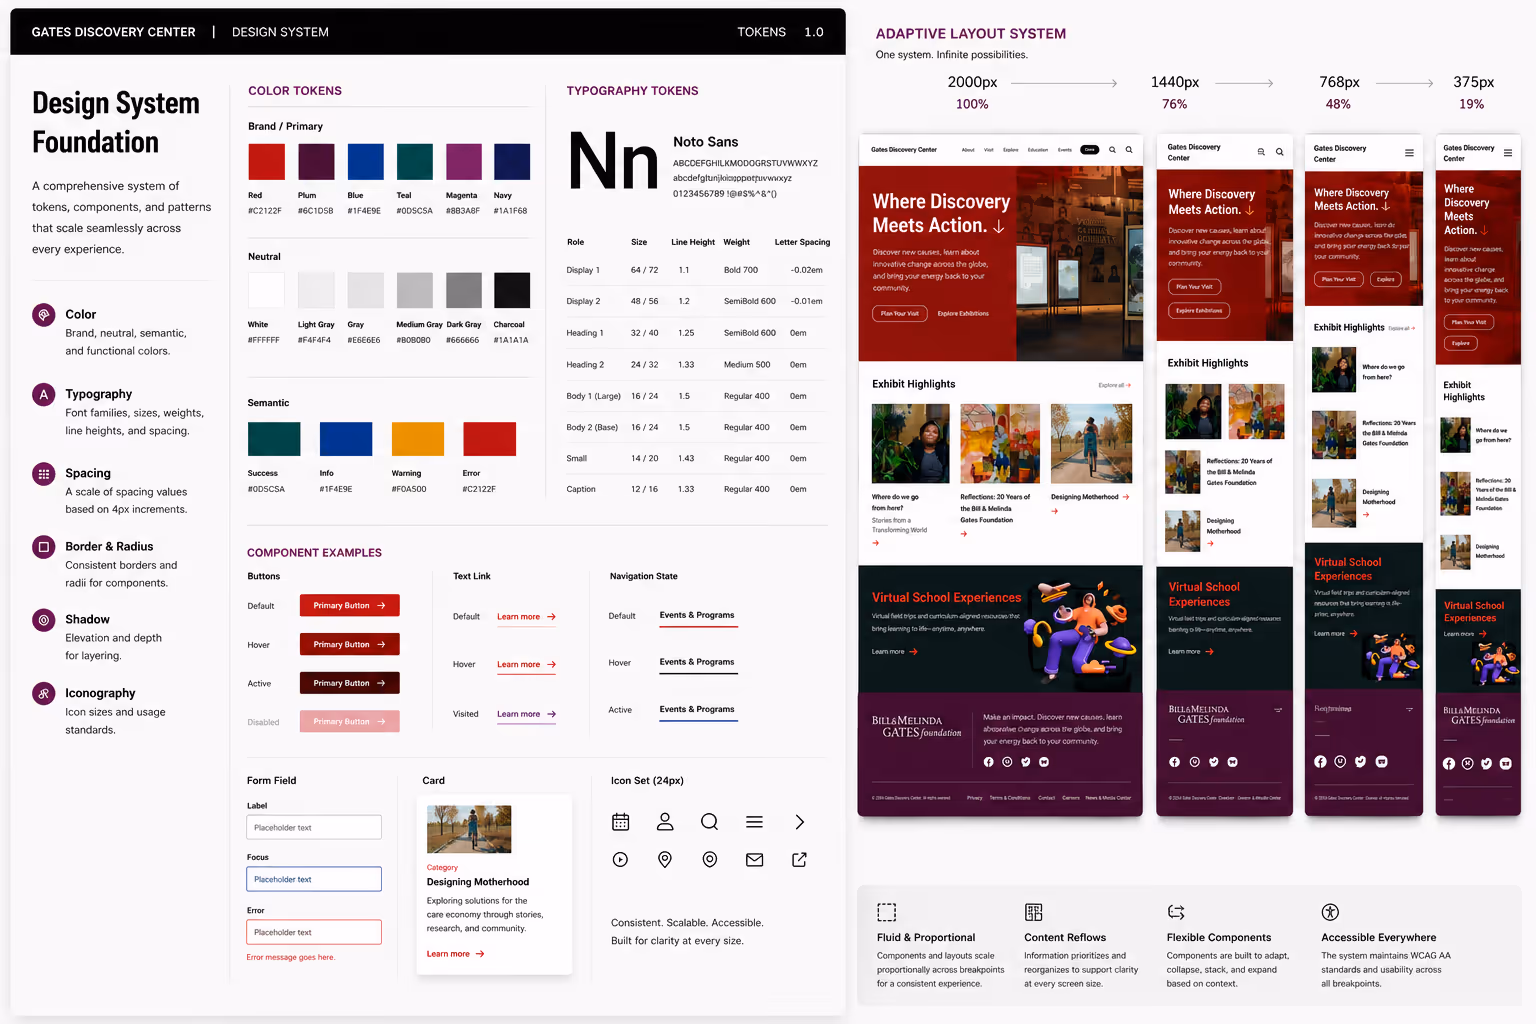Click the Label form field input
The image size is (1536, 1024).
click(x=314, y=827)
